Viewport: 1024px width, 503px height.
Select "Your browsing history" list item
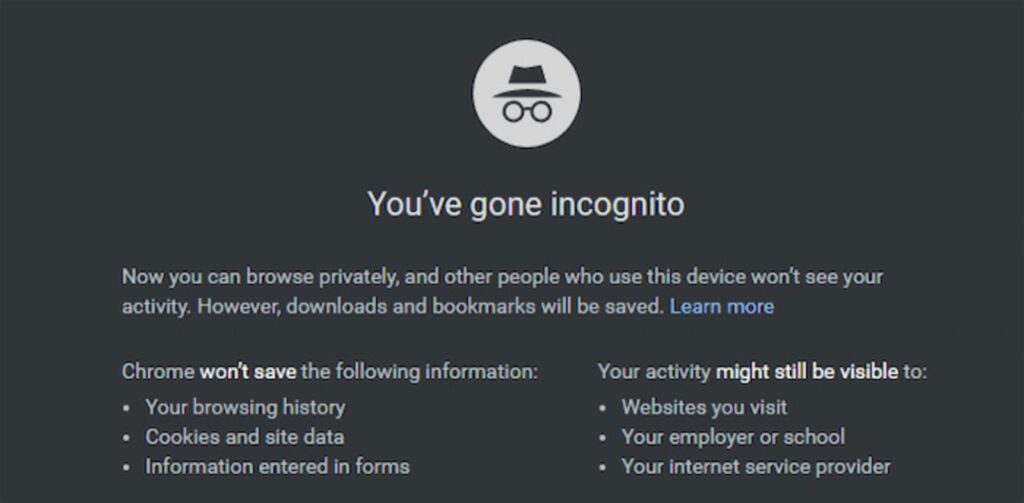tap(245, 407)
